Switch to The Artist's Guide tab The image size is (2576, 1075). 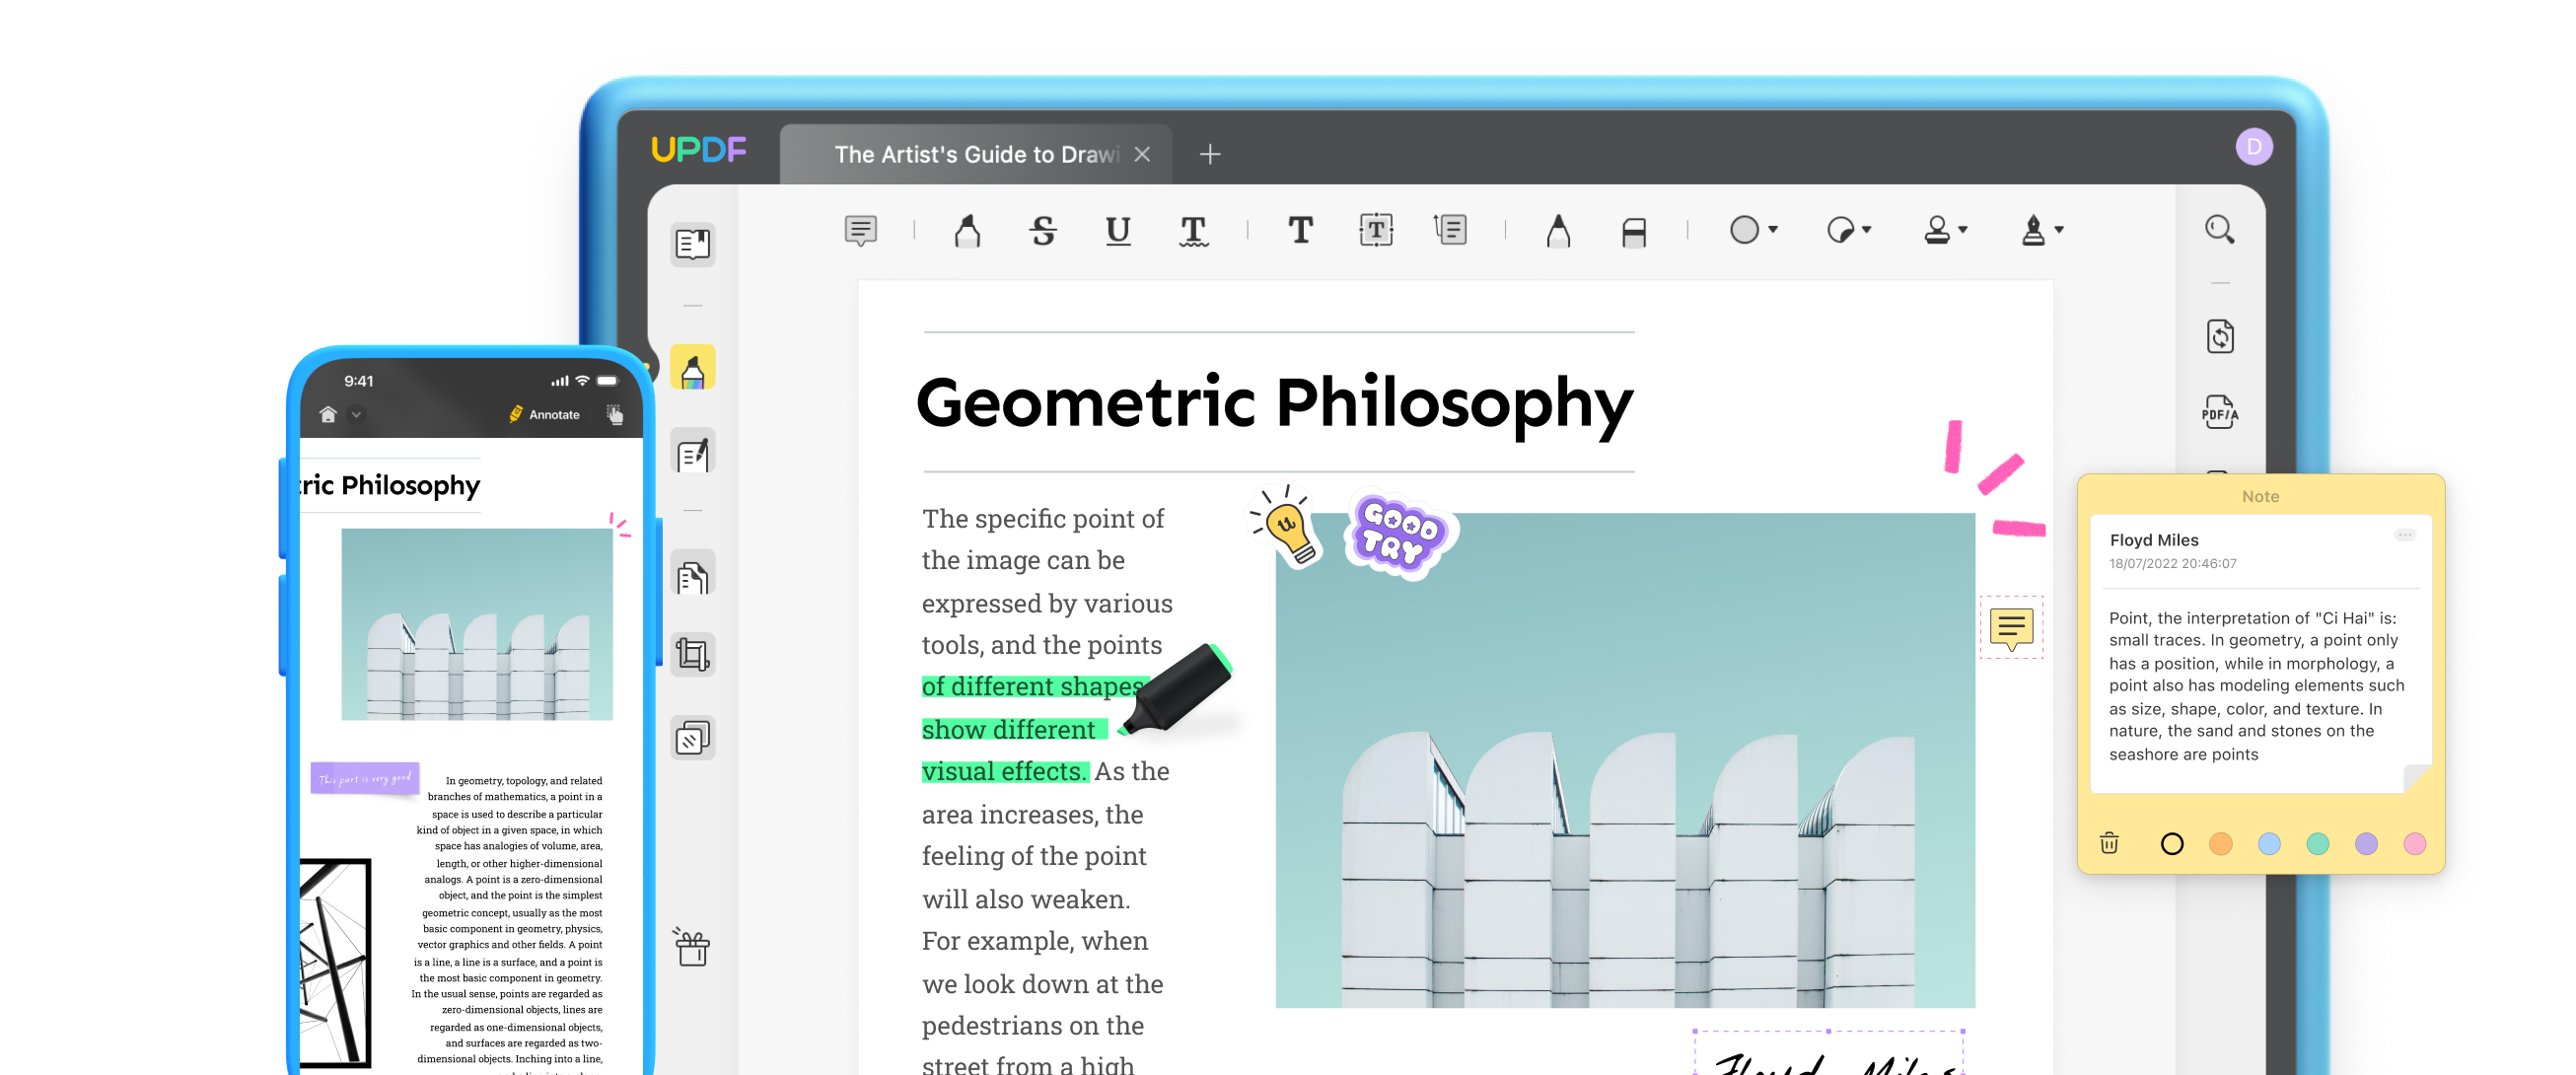(975, 154)
